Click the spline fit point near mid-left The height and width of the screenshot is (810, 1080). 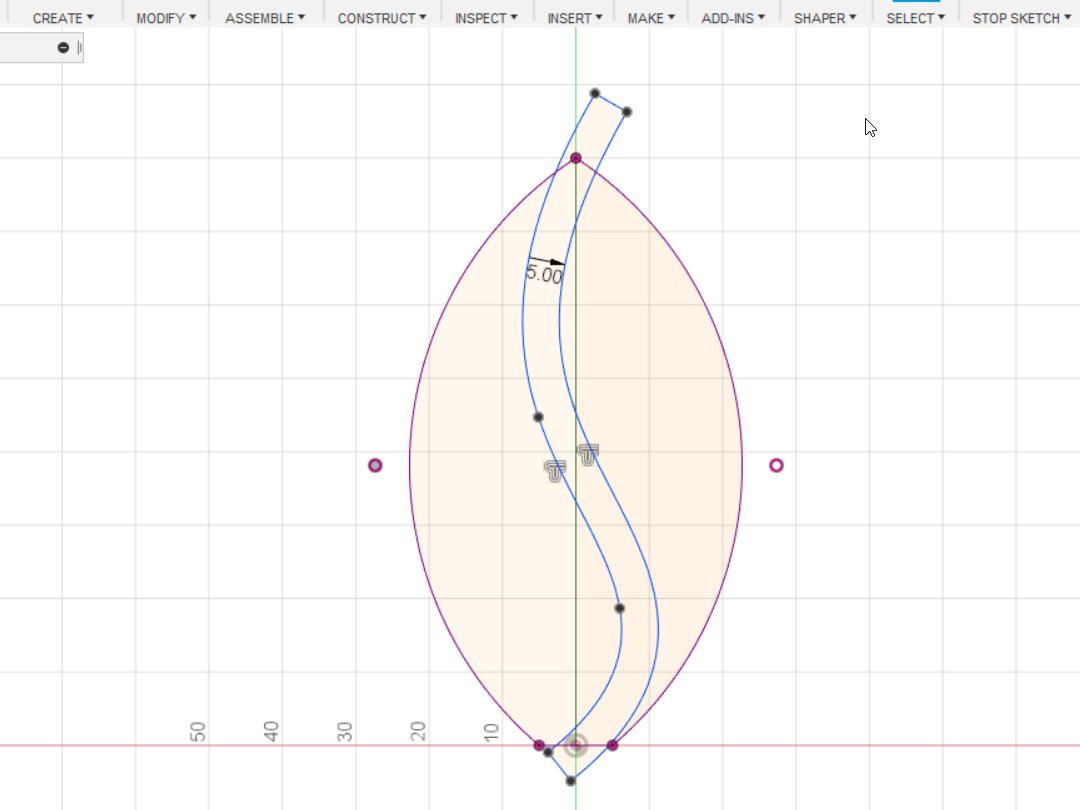[x=538, y=417]
